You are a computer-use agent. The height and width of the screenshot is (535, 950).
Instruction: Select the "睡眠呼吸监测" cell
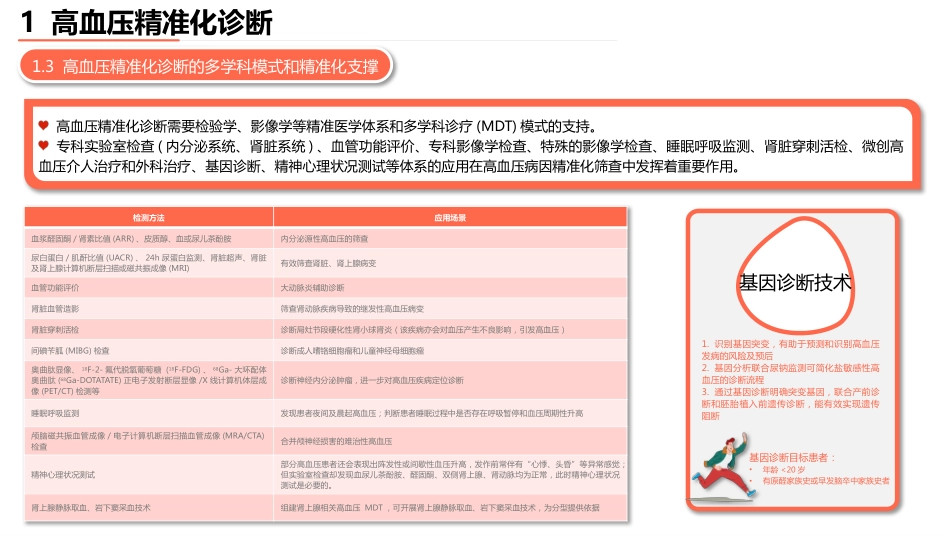click(148, 413)
